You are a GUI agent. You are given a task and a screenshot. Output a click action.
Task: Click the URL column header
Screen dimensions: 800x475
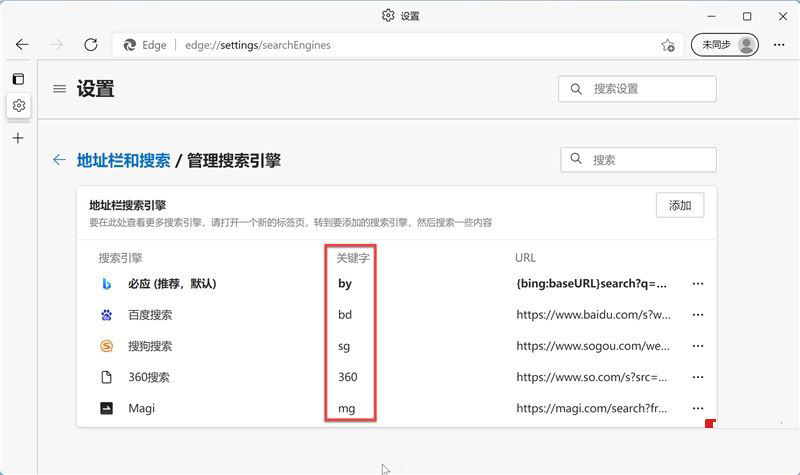point(525,258)
